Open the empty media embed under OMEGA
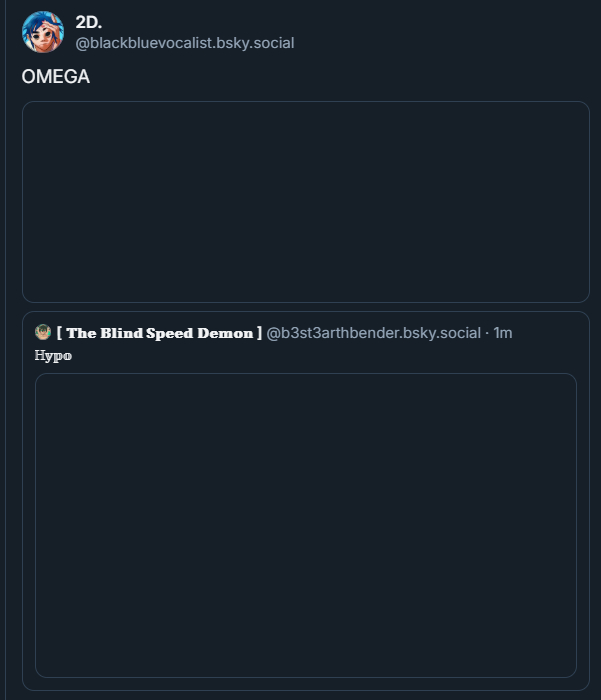The height and width of the screenshot is (700, 601). [x=305, y=201]
